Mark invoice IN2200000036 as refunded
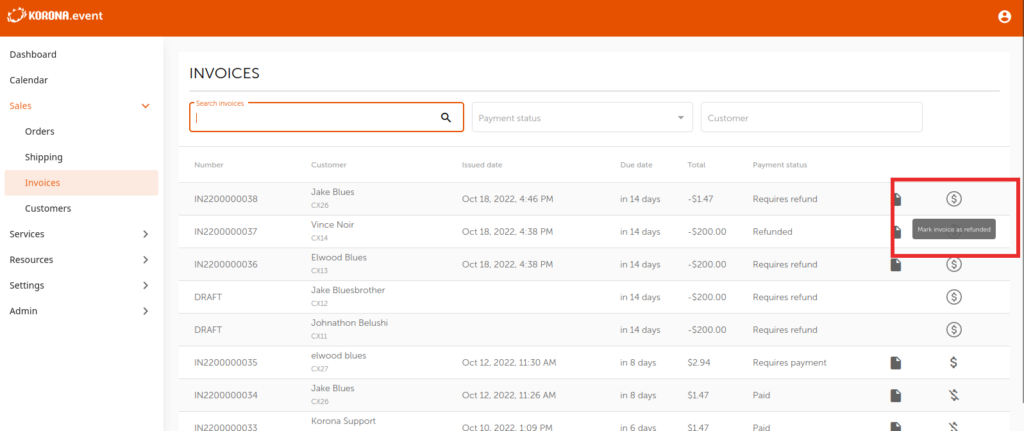 (953, 264)
